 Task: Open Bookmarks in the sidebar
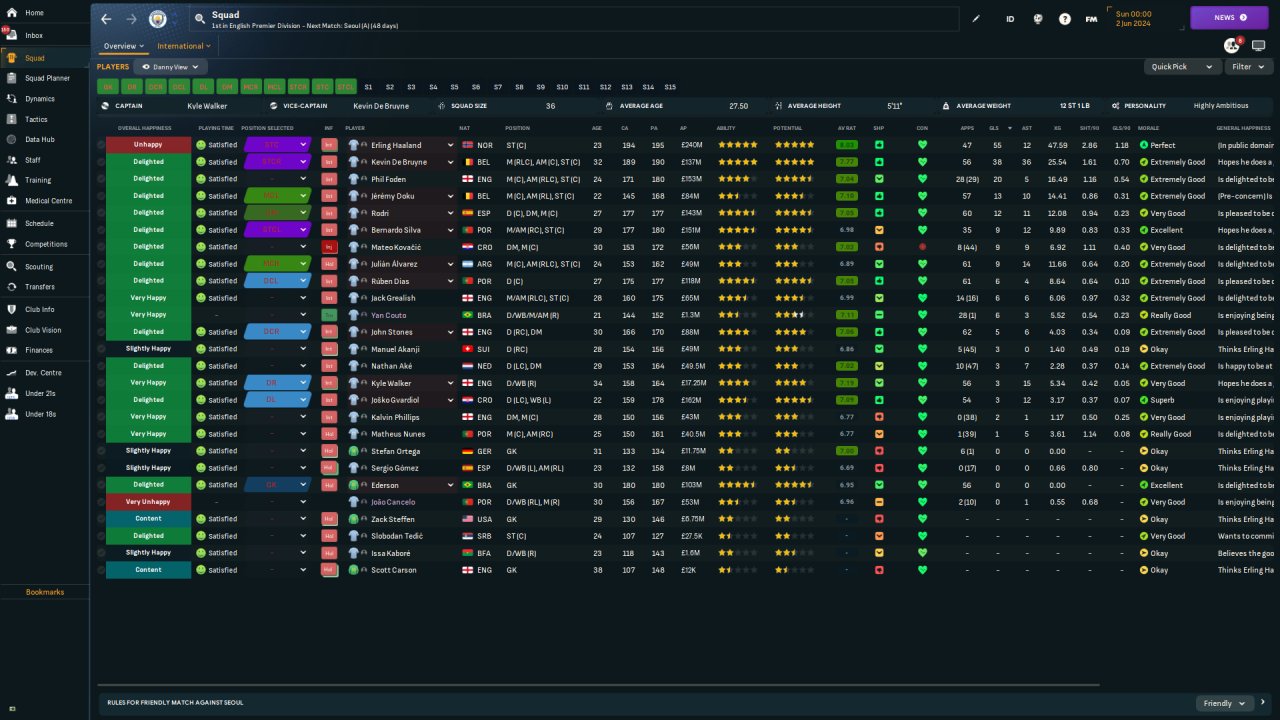(45, 592)
